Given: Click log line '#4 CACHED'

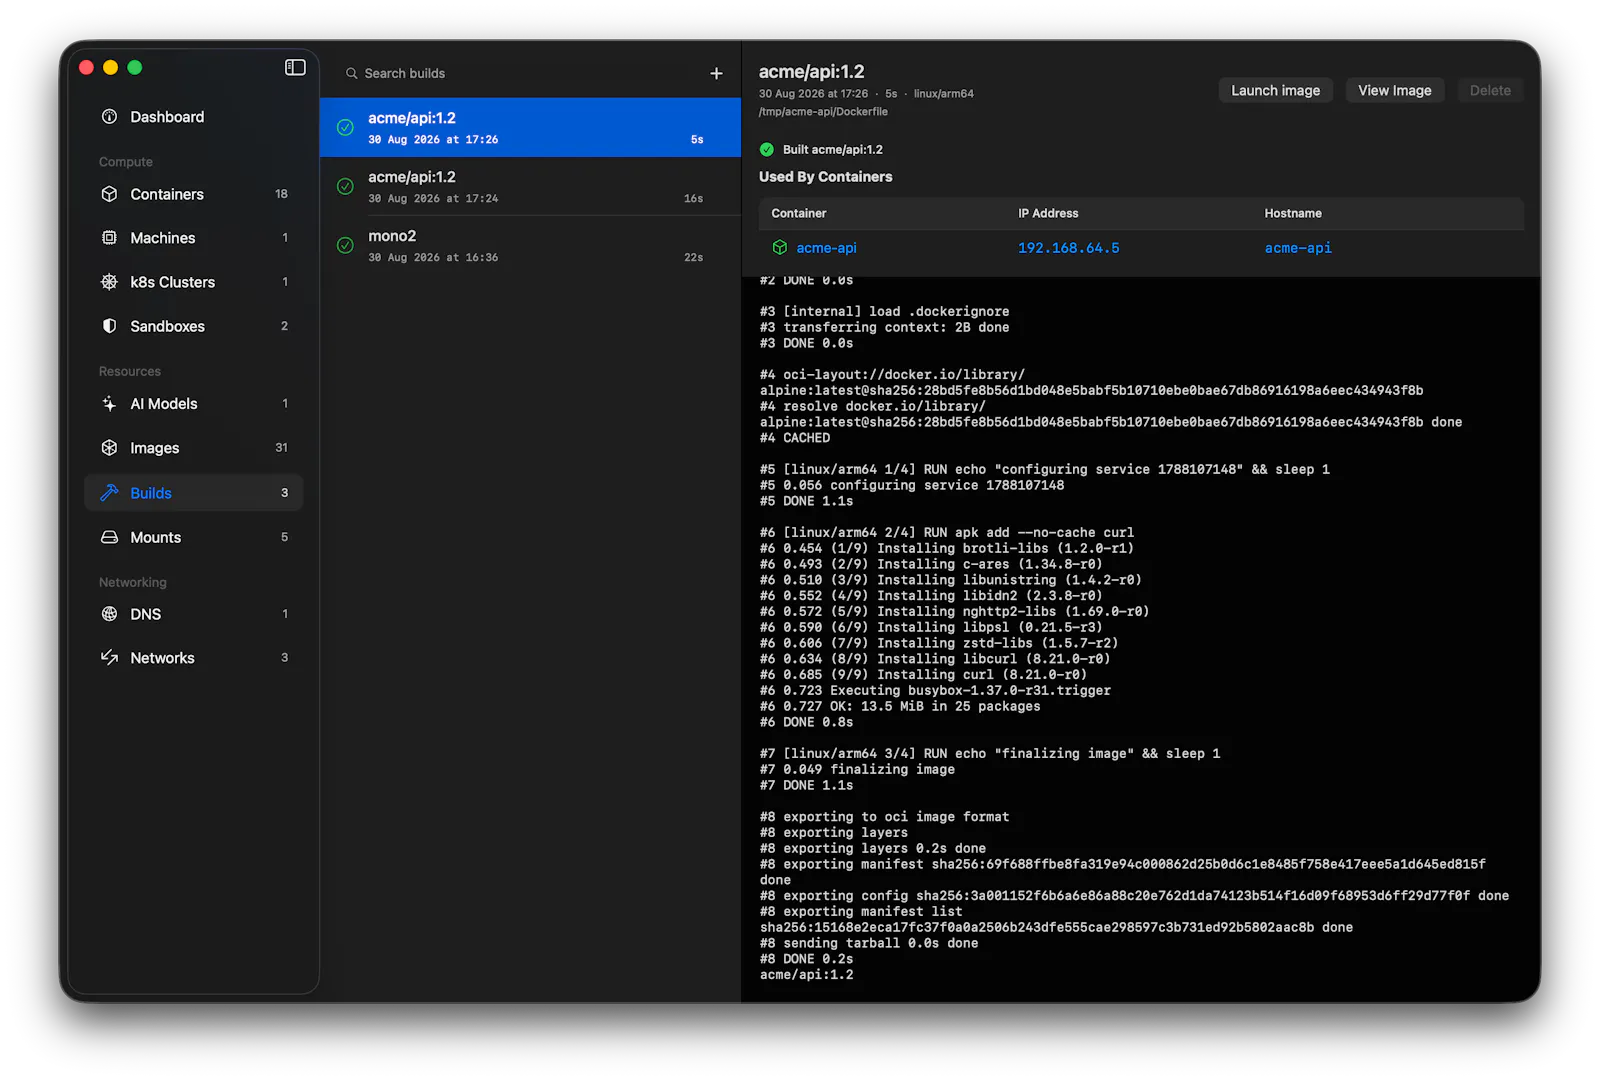Looking at the screenshot, I should click(795, 438).
